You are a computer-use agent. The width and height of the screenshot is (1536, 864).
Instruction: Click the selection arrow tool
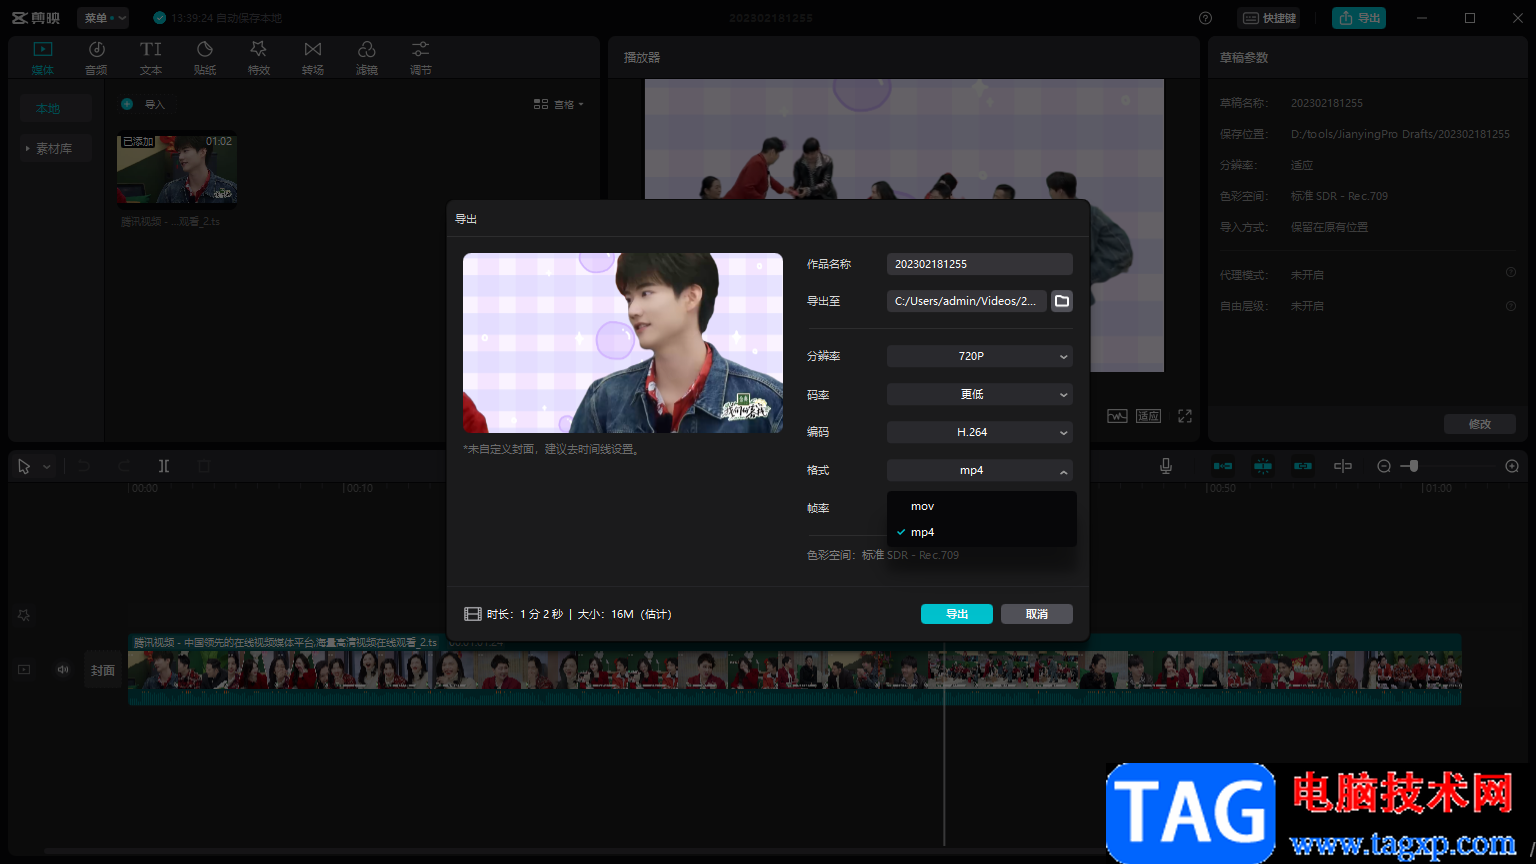click(24, 466)
